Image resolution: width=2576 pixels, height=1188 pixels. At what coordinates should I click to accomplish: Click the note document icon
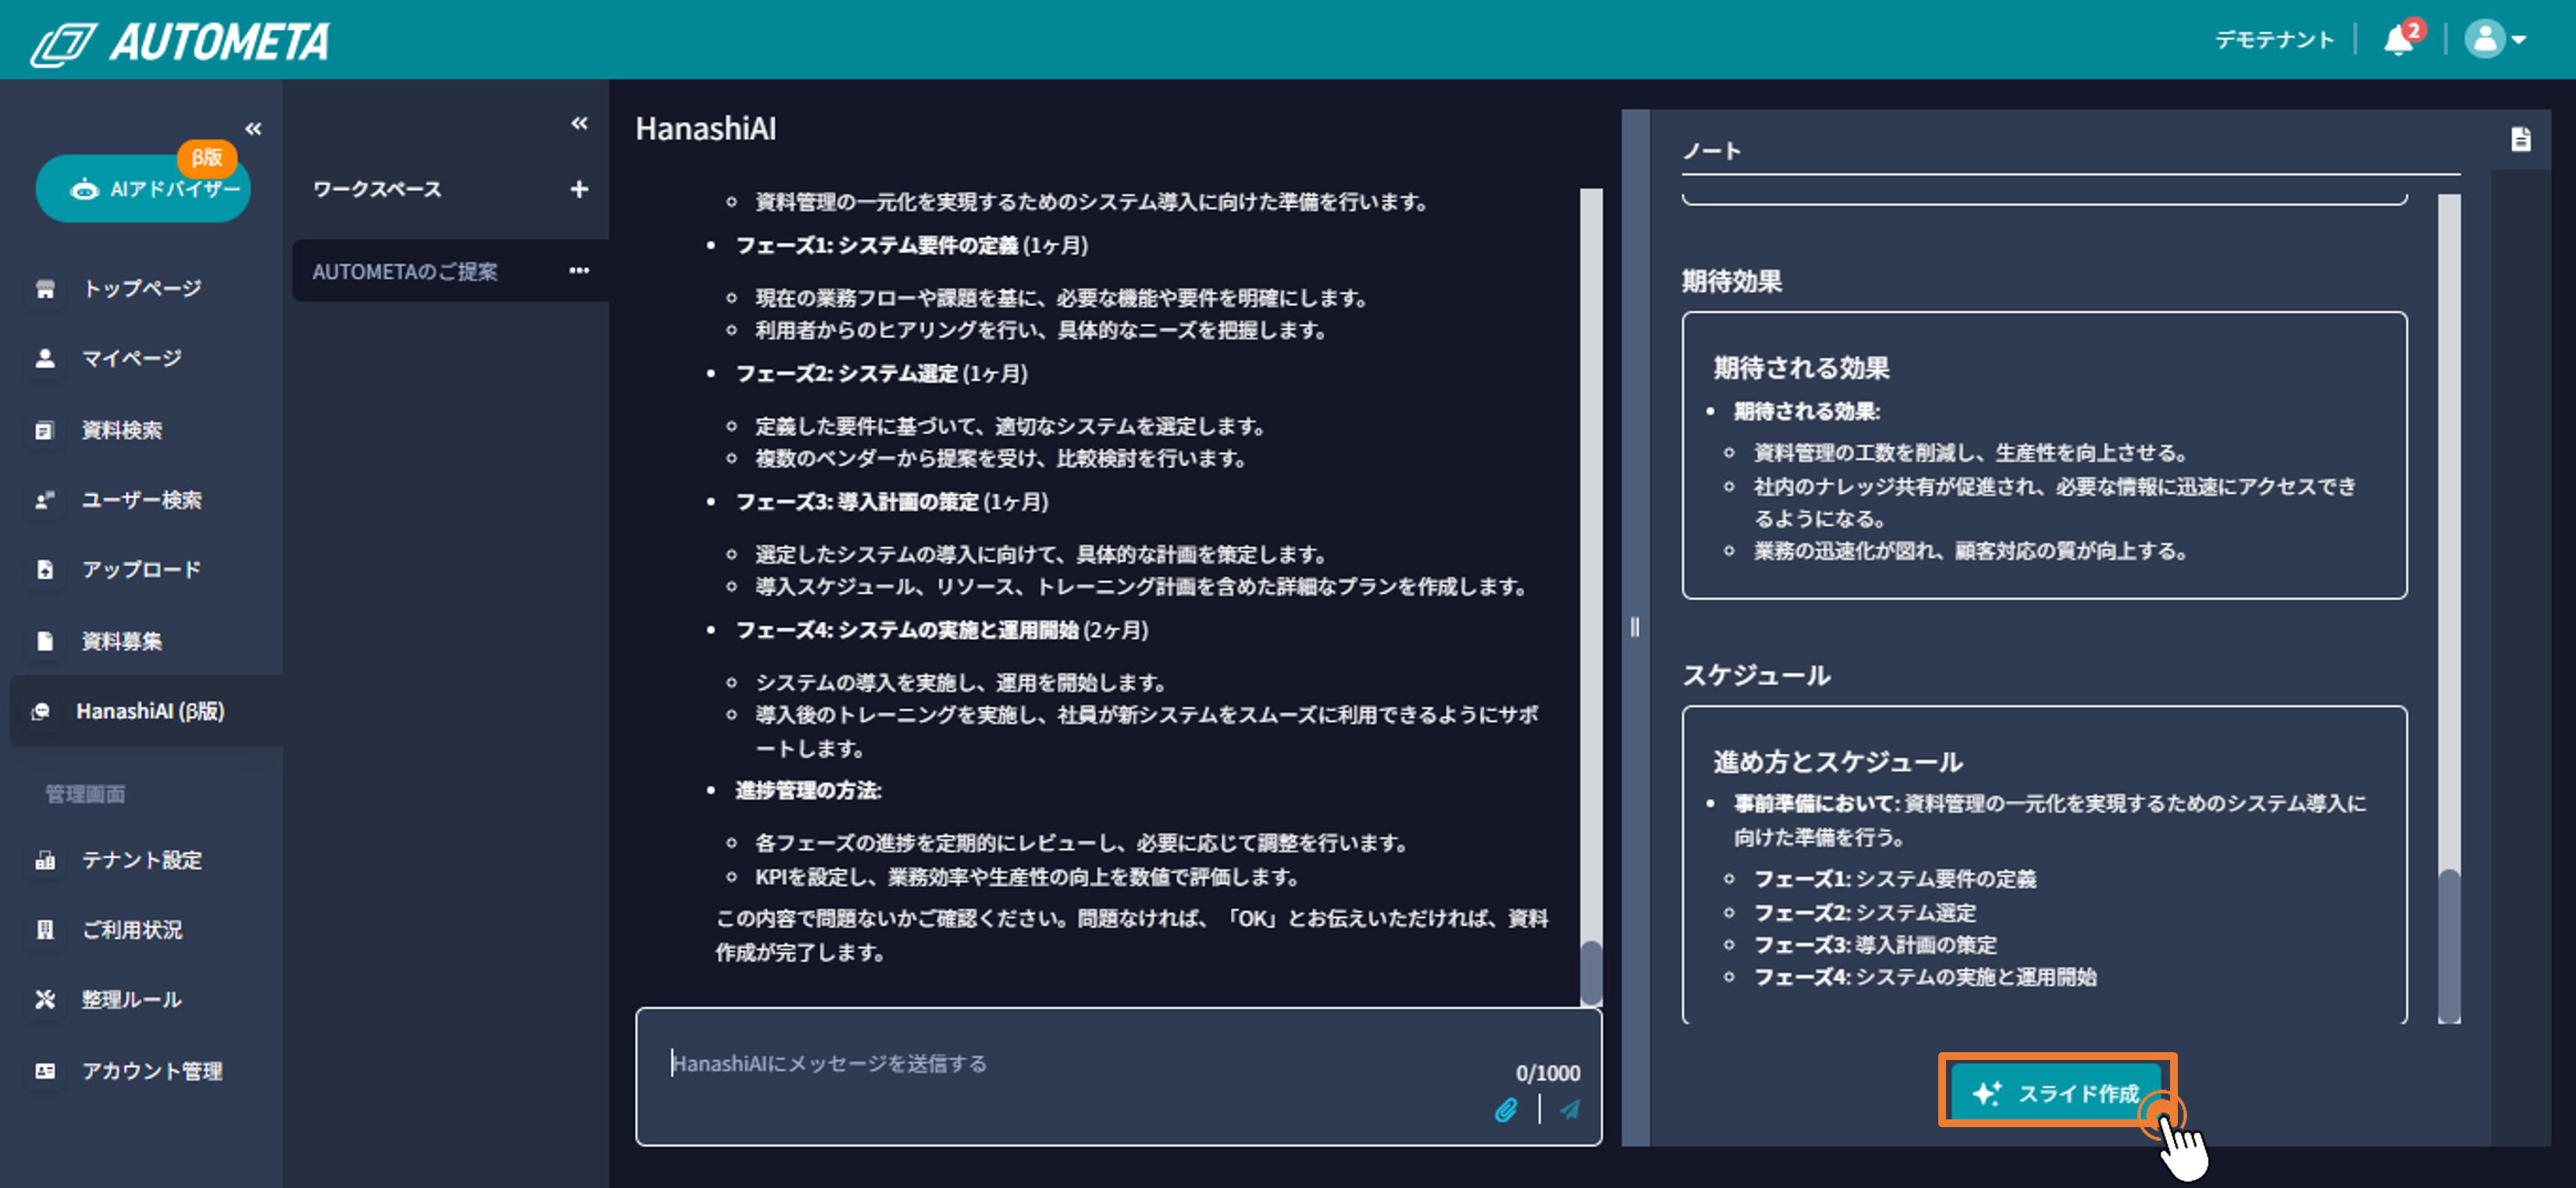pyautogui.click(x=2521, y=139)
